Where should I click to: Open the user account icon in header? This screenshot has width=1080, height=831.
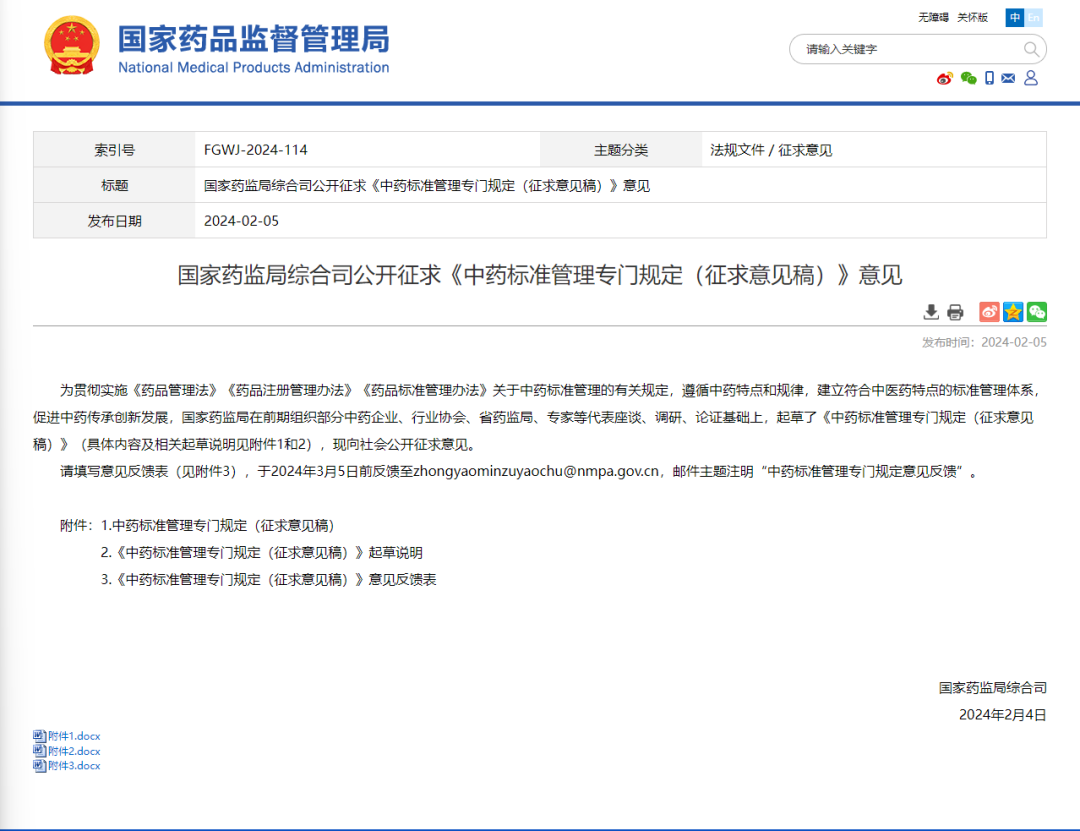point(1031,78)
